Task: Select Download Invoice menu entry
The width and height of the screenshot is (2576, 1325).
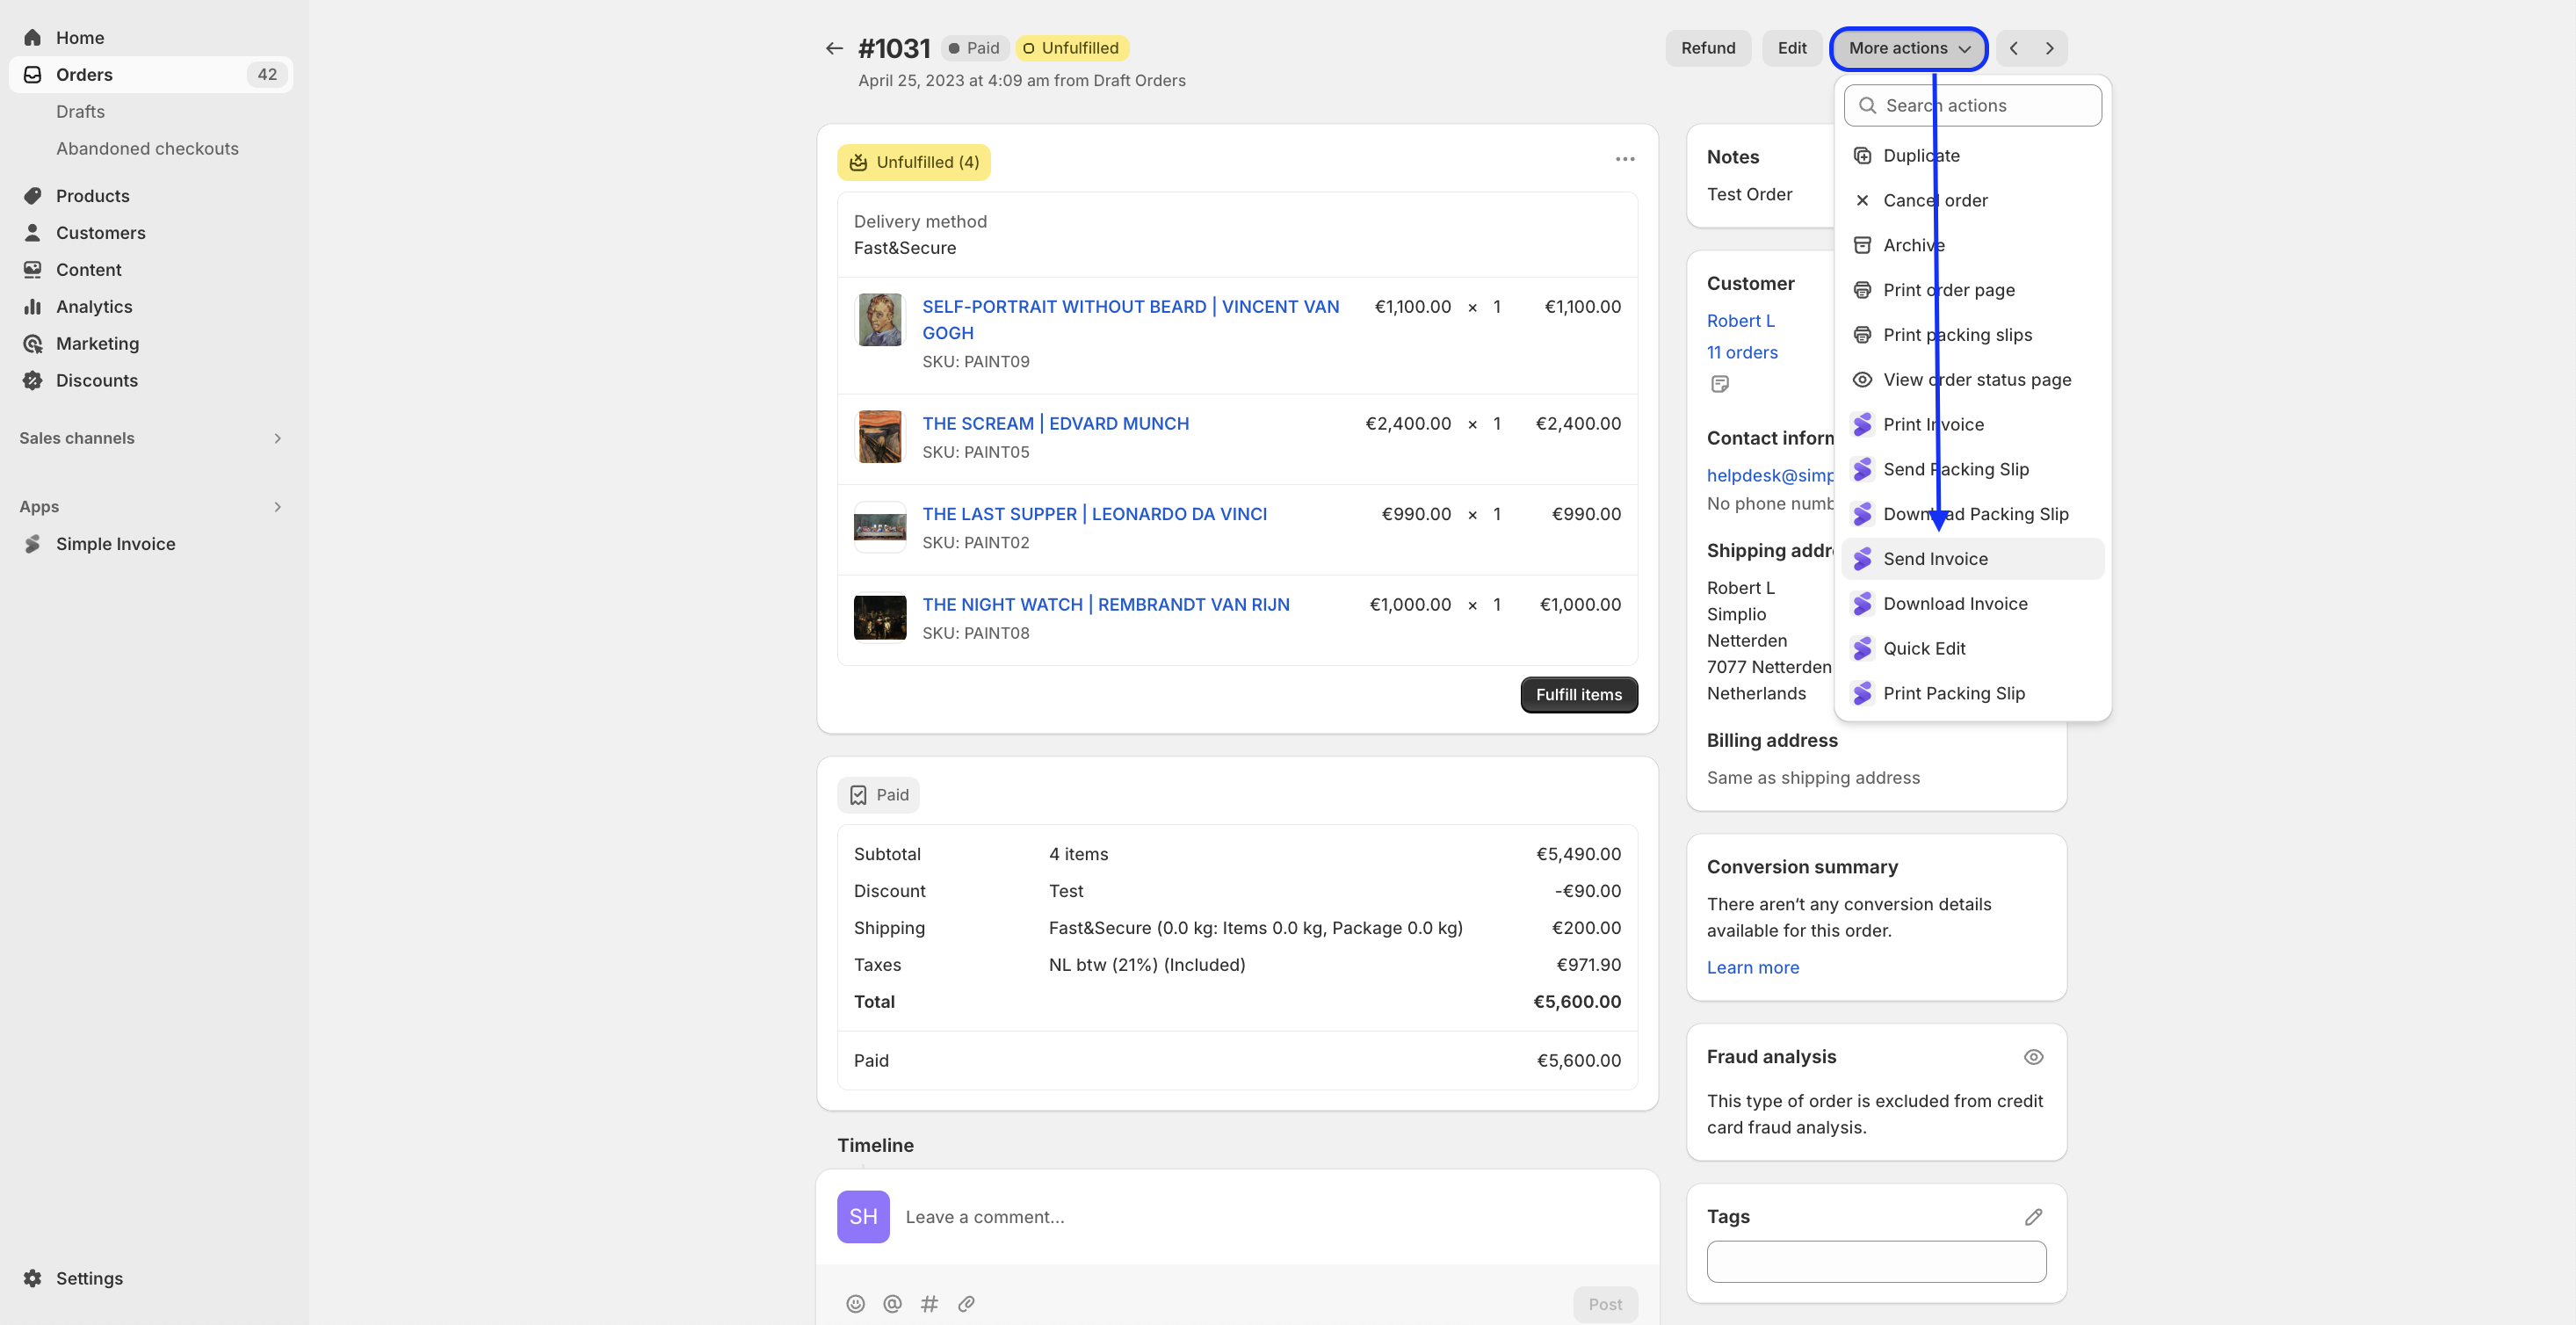Action: click(x=1954, y=603)
